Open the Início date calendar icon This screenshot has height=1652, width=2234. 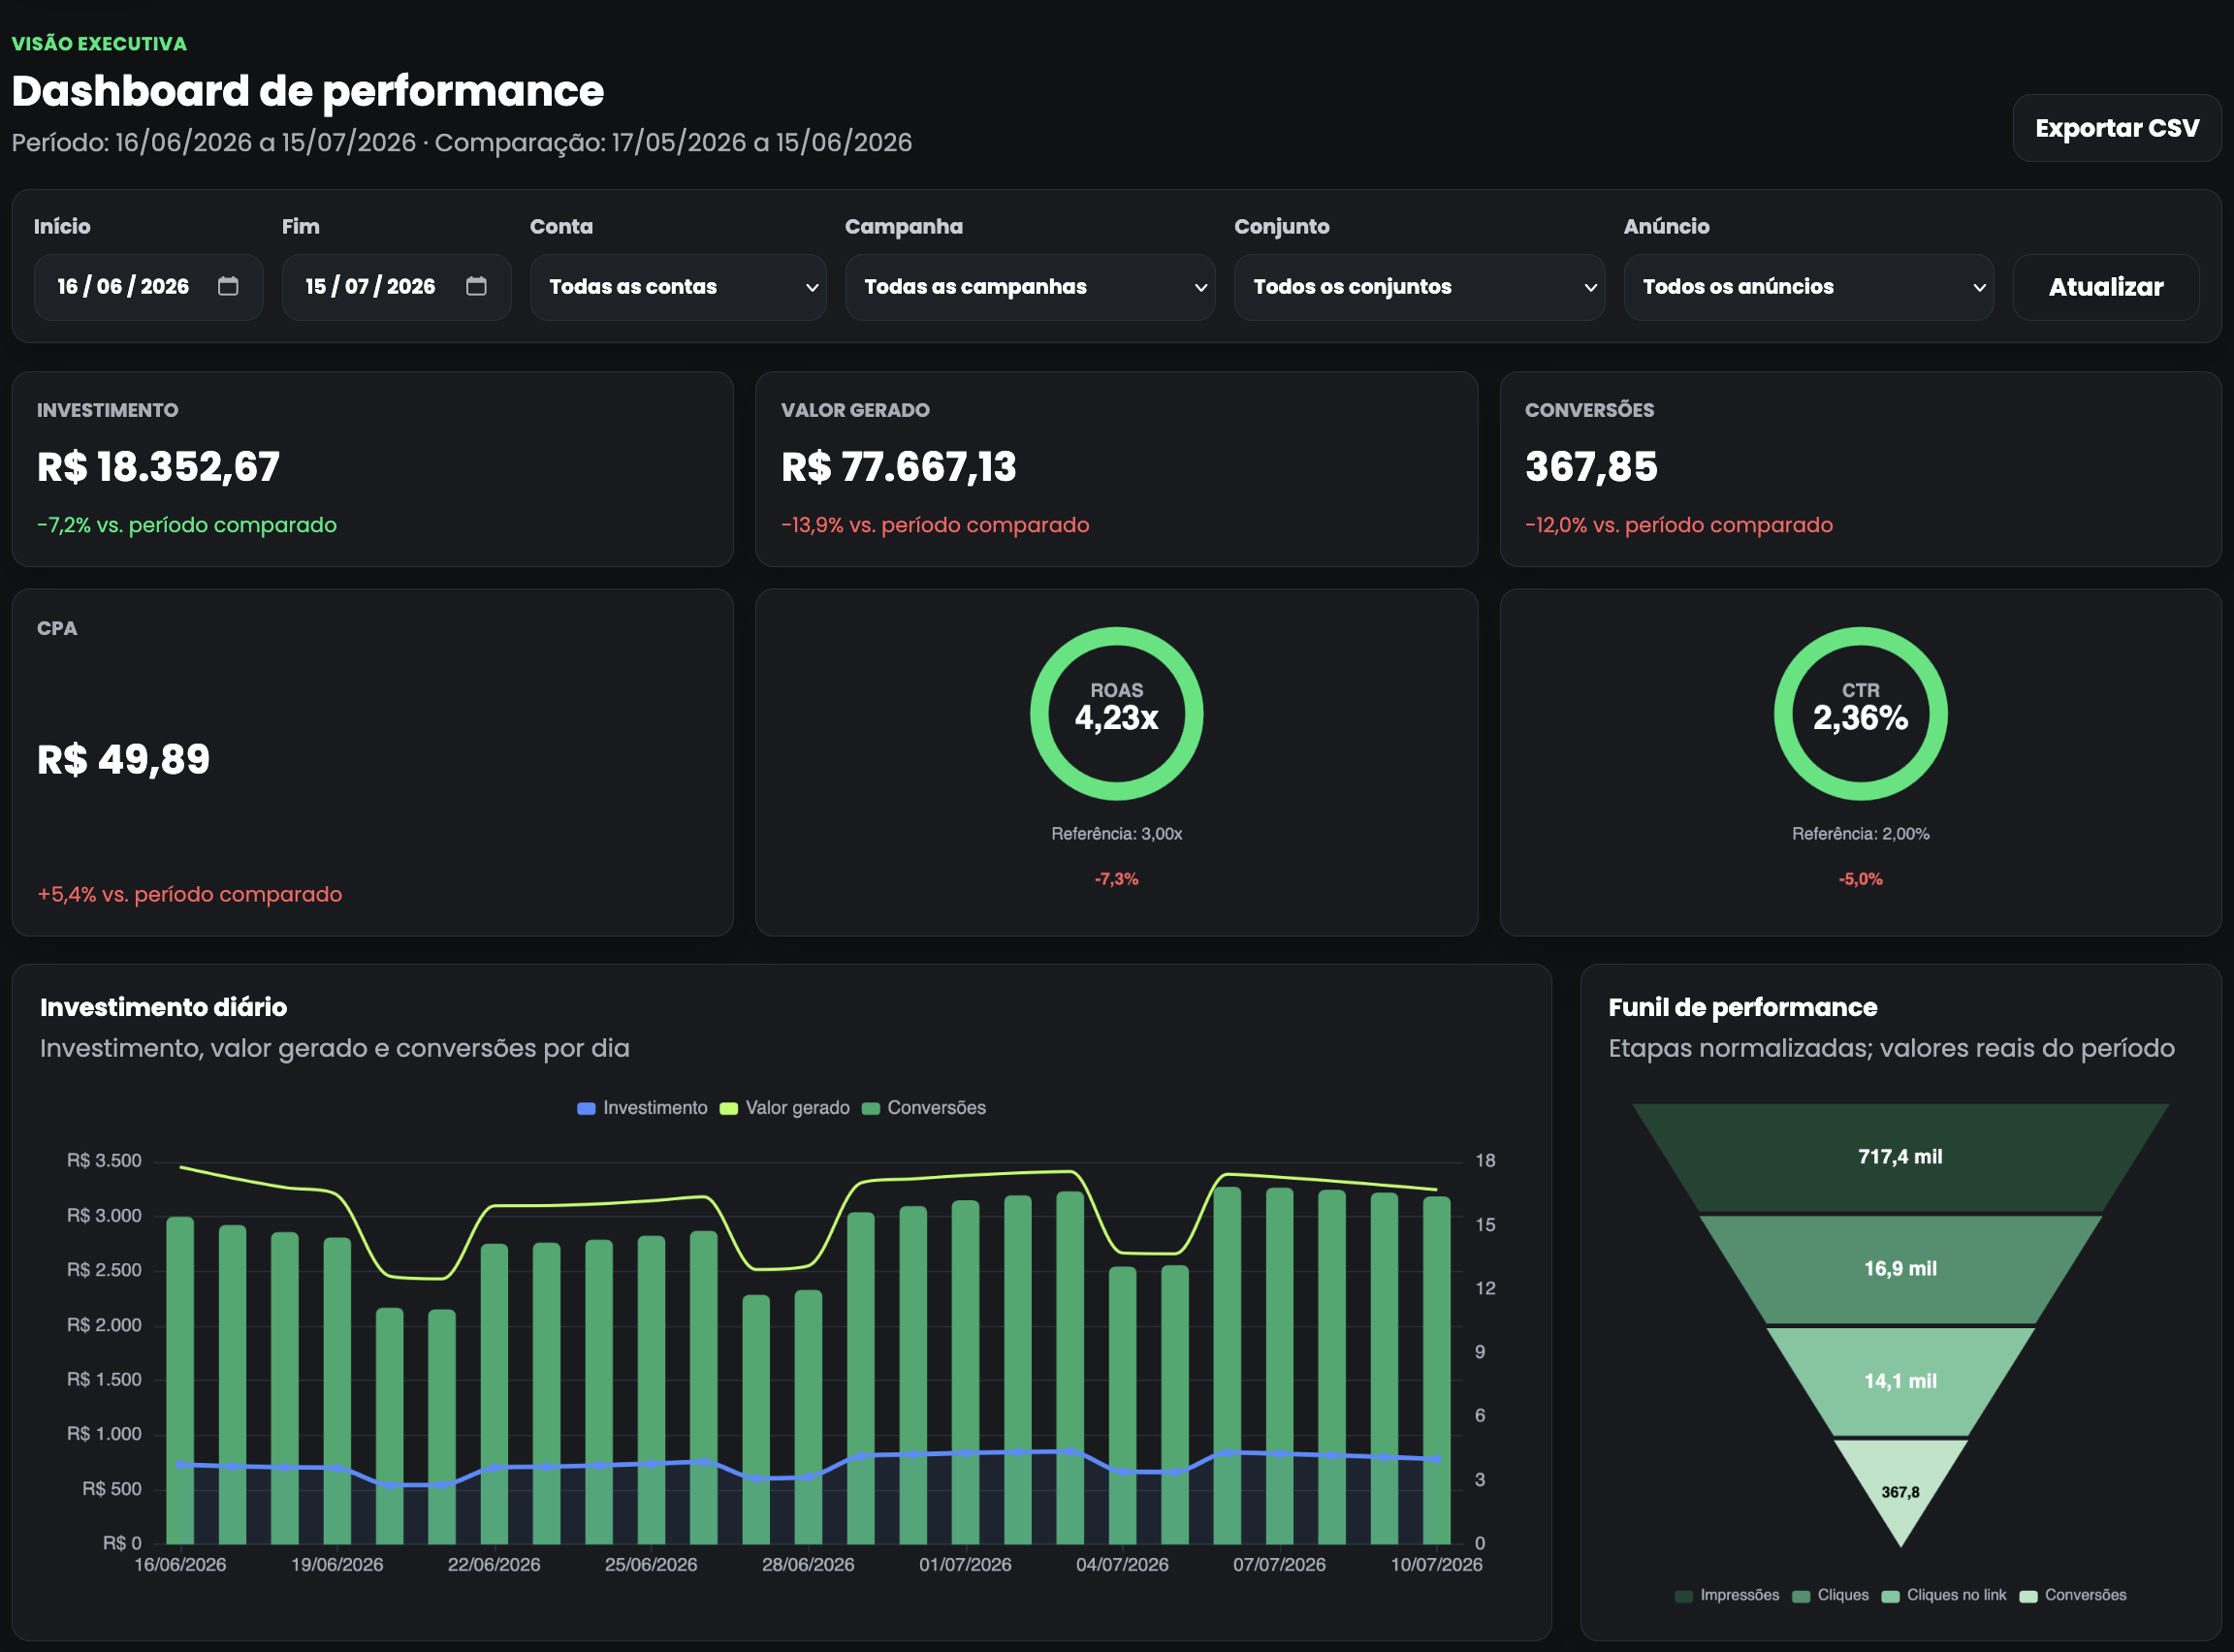click(x=228, y=286)
